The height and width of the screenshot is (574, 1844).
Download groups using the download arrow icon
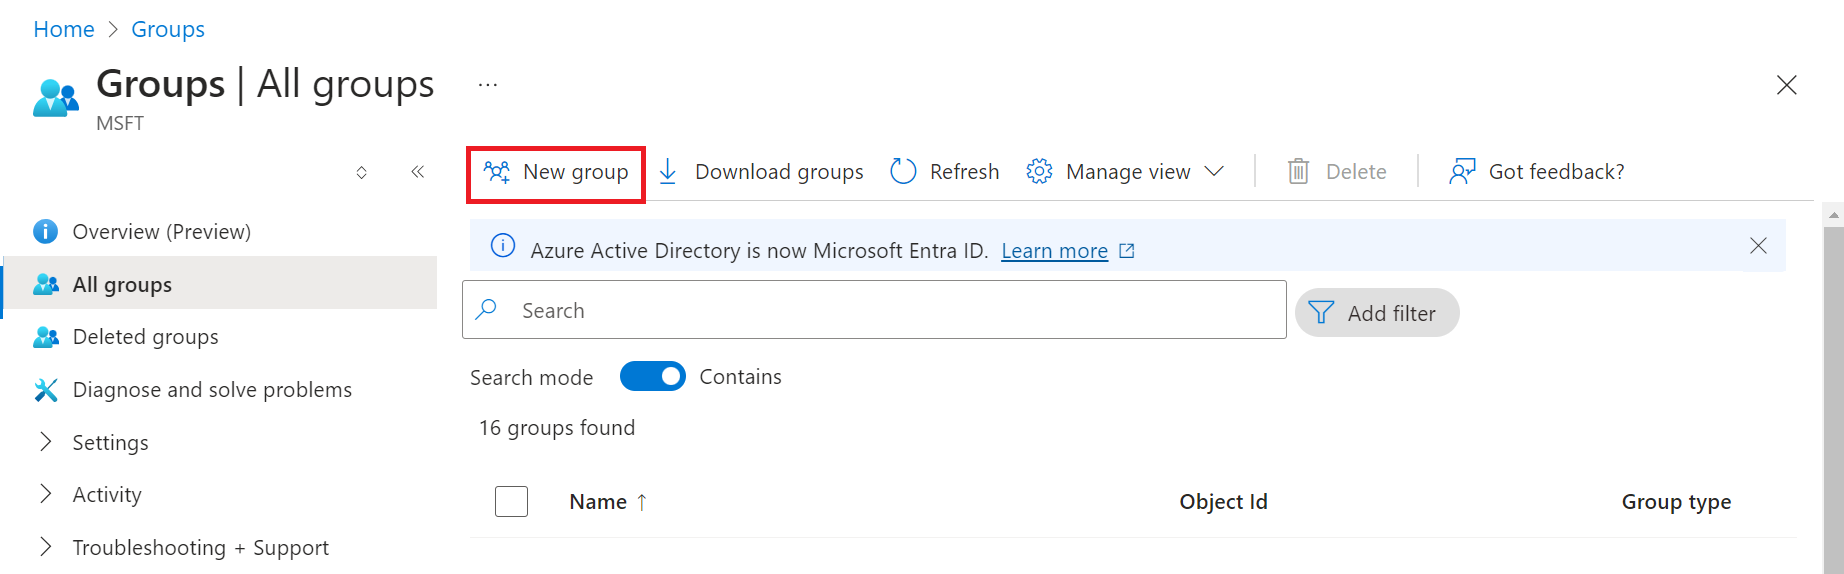(x=668, y=172)
